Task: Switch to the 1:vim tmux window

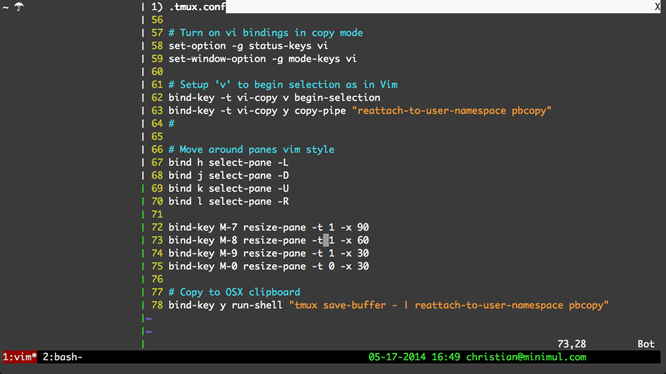Action: tap(20, 357)
